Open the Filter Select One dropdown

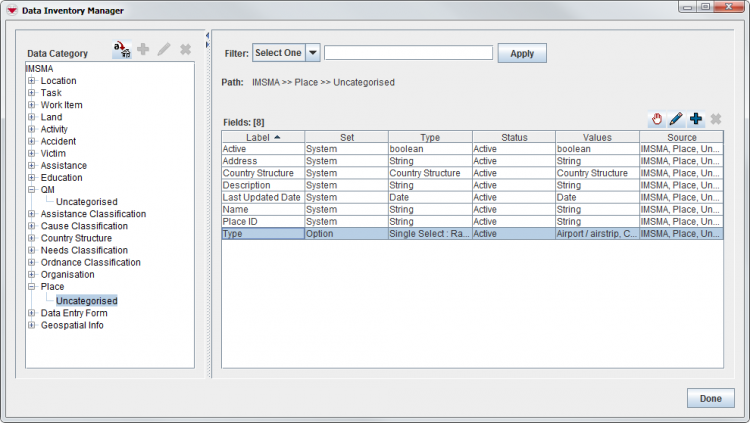pos(312,53)
